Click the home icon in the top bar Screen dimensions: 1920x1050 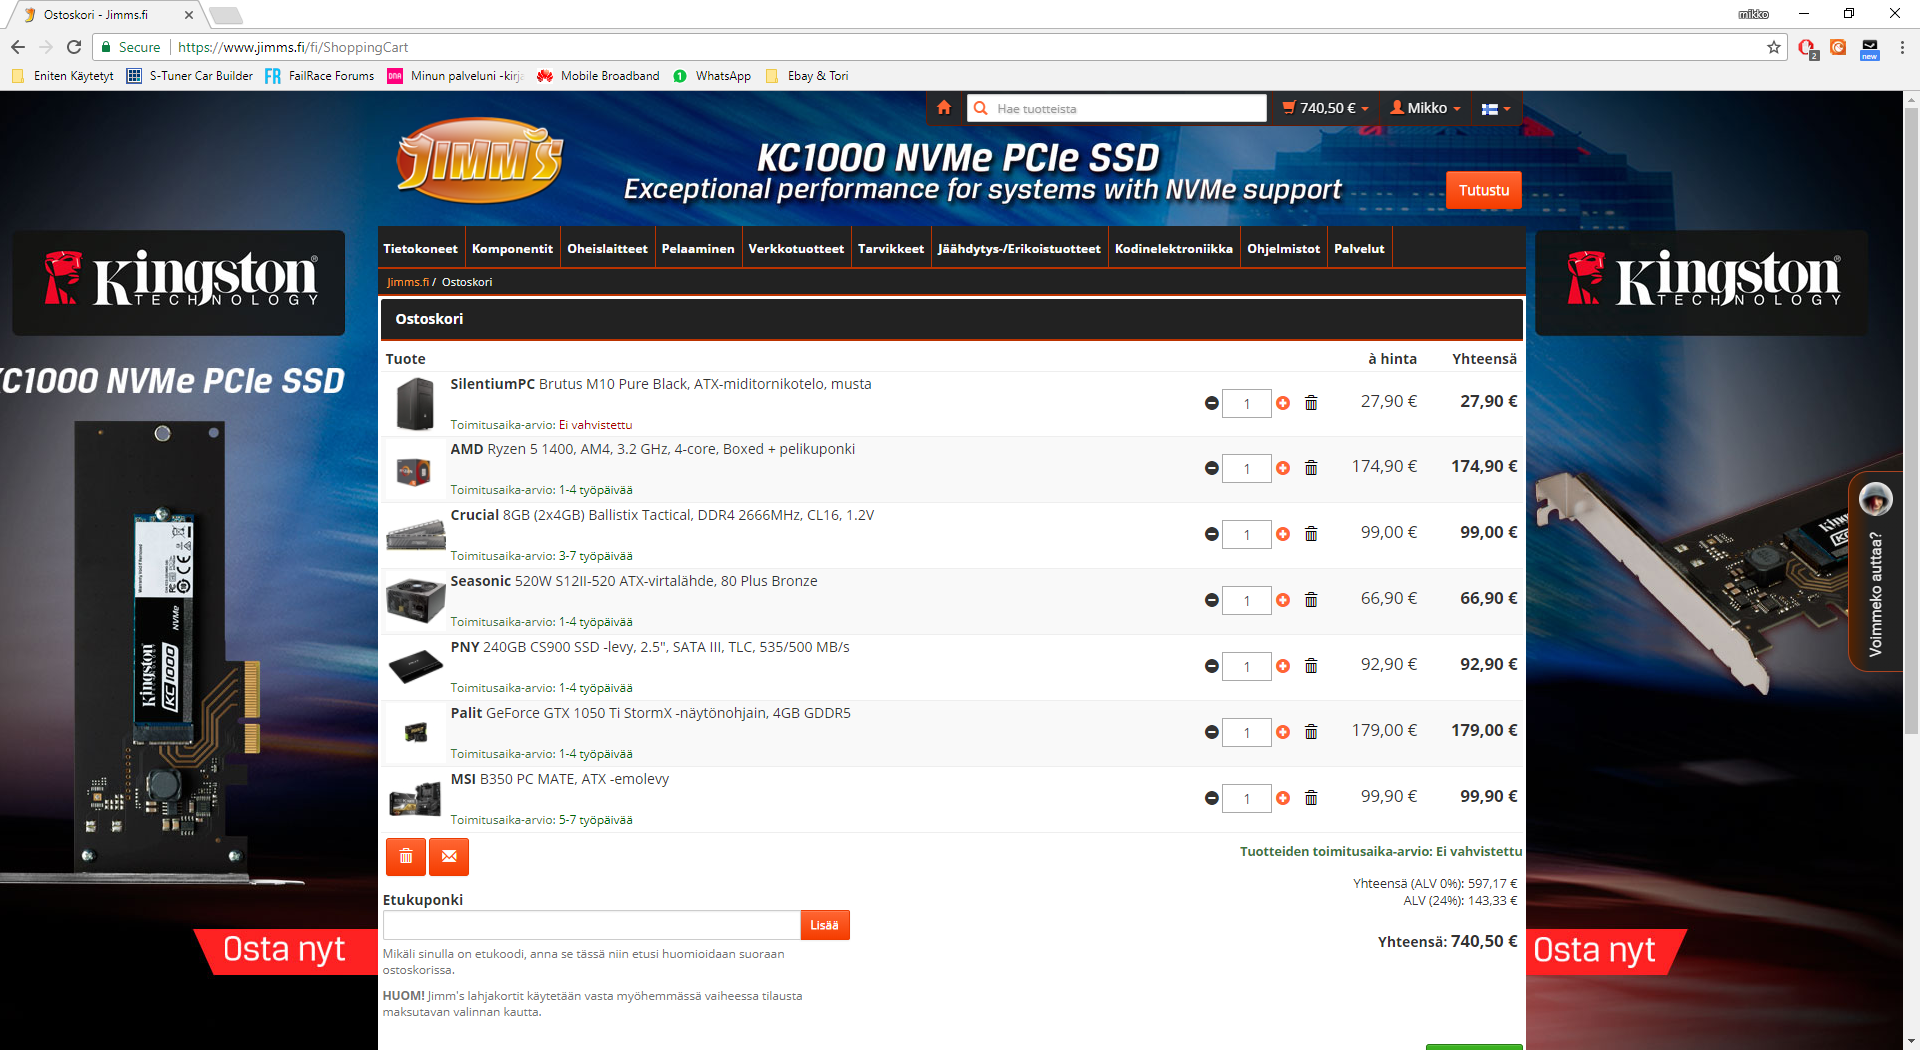pyautogui.click(x=943, y=108)
